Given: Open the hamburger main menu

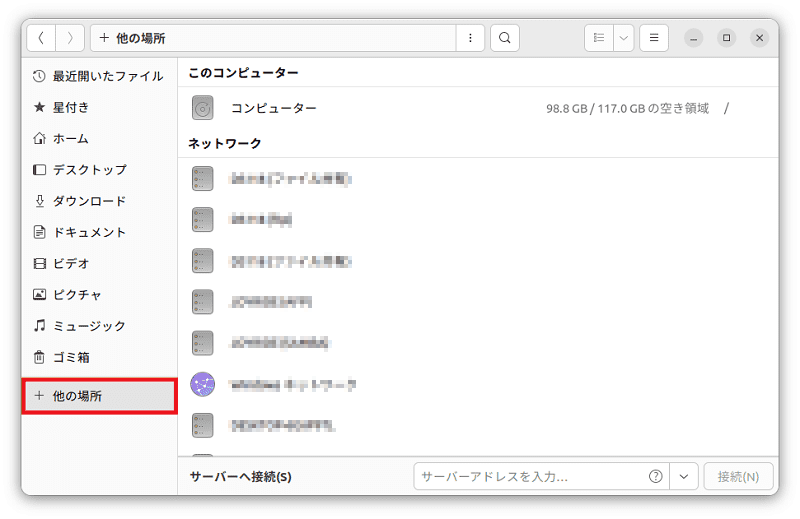Looking at the screenshot, I should pos(654,38).
